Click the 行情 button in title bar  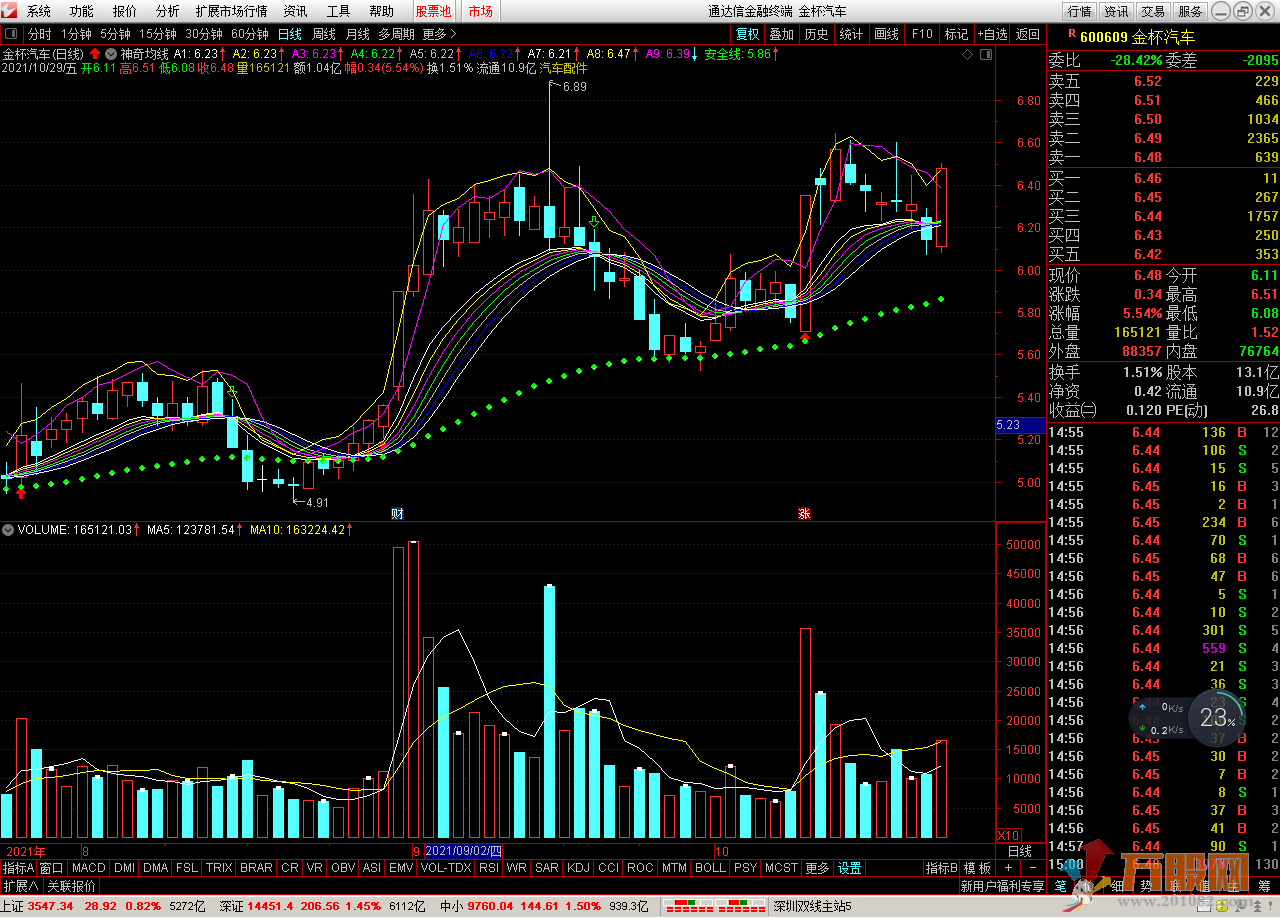(x=1079, y=12)
